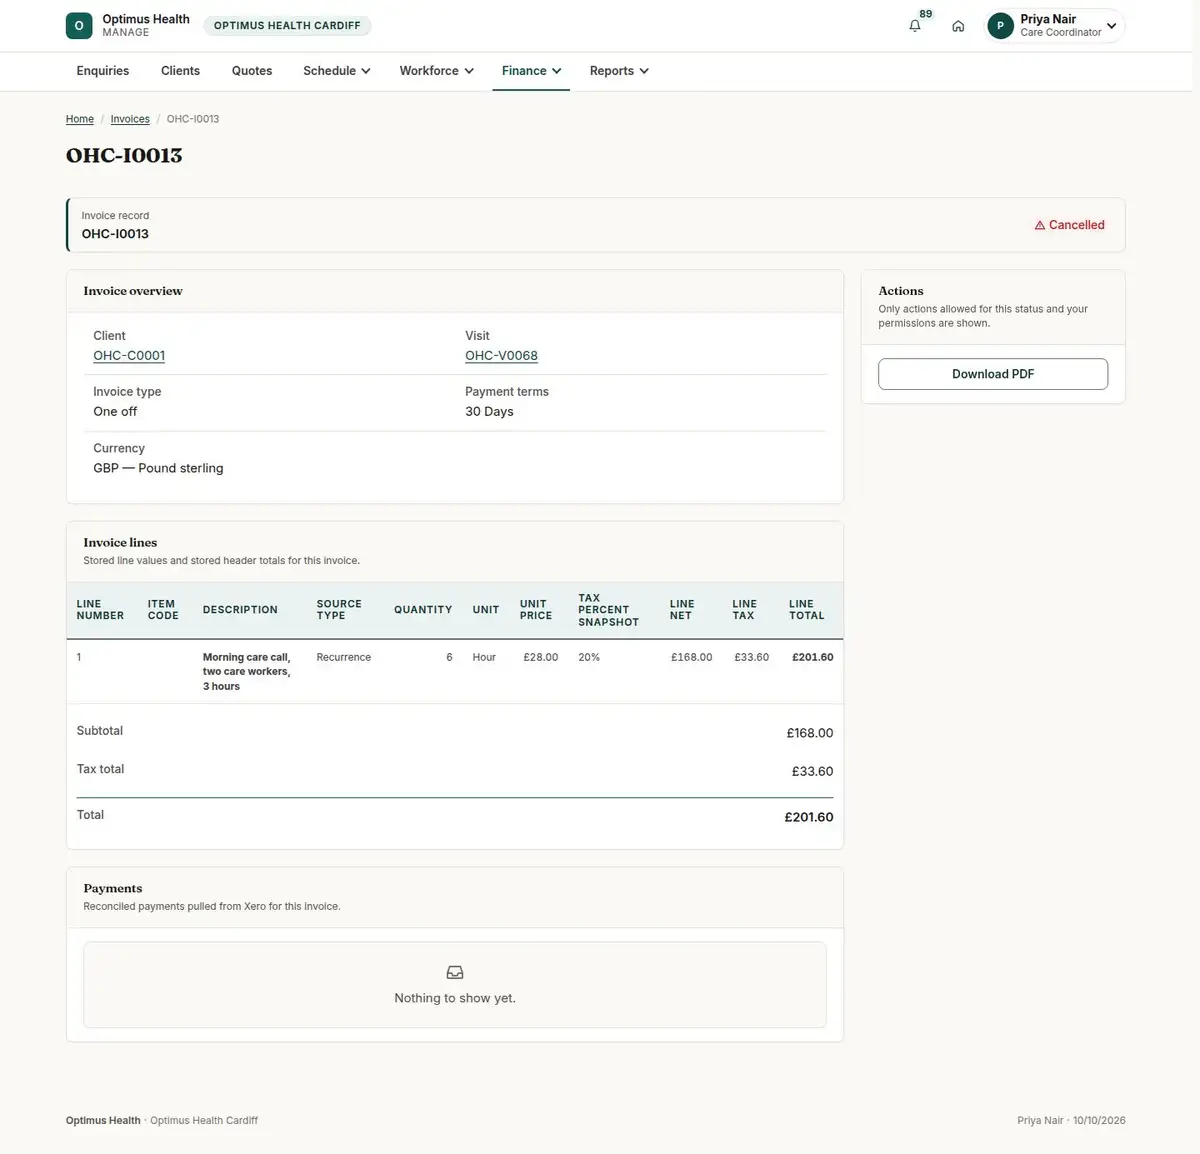The width and height of the screenshot is (1200, 1154).
Task: Download the invoice PDF
Action: [x=993, y=374]
